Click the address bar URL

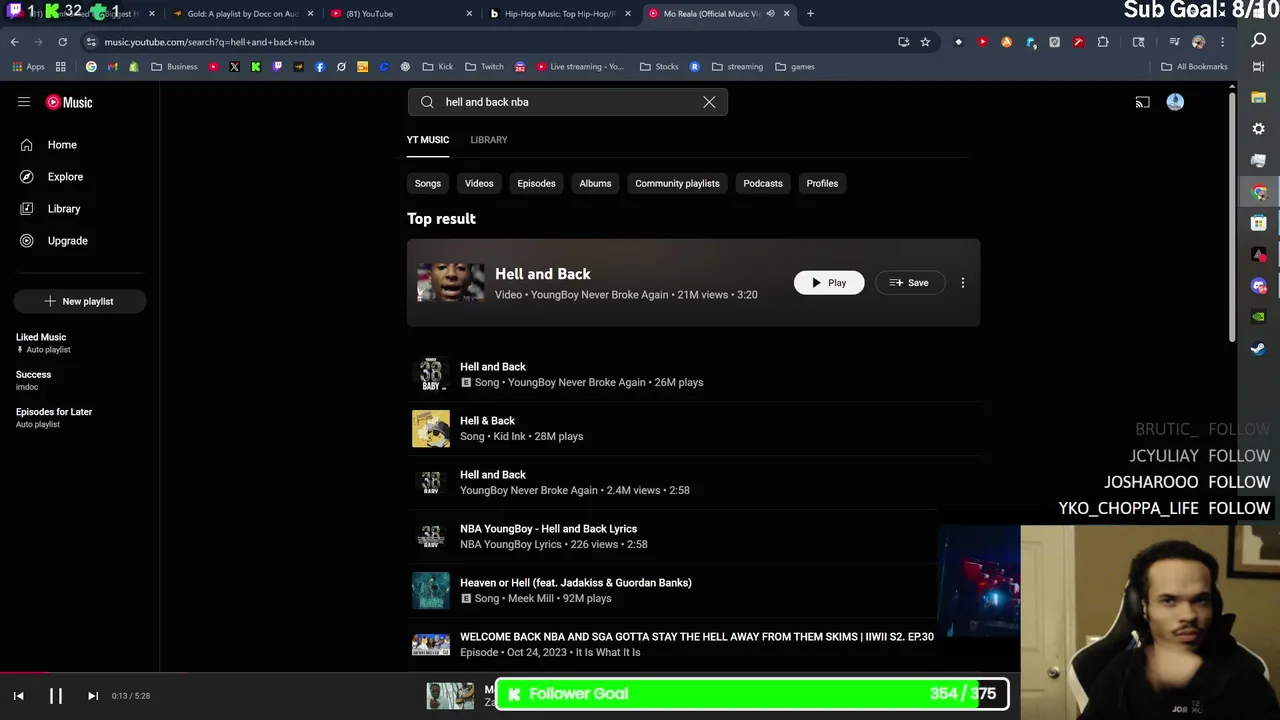click(209, 42)
